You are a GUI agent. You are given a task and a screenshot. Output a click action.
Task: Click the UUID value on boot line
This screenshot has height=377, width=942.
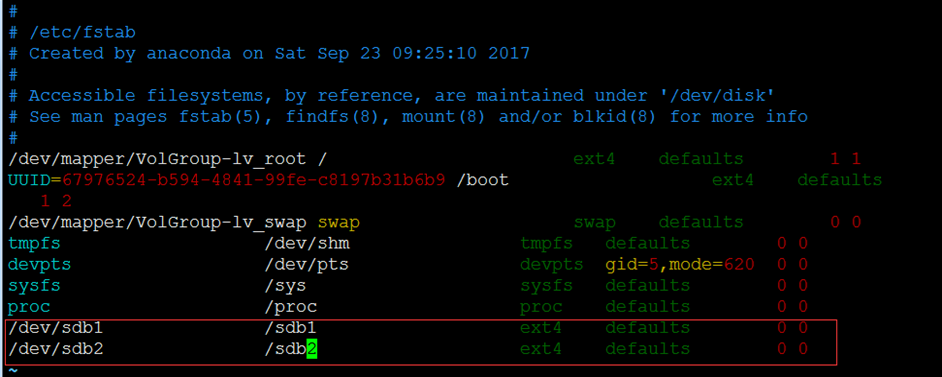(x=254, y=180)
